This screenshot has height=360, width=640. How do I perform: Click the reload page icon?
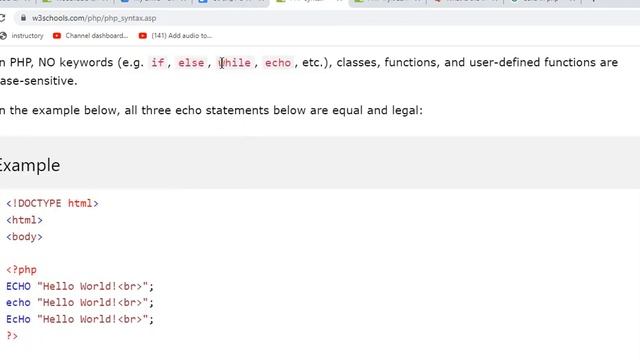(x=2, y=18)
